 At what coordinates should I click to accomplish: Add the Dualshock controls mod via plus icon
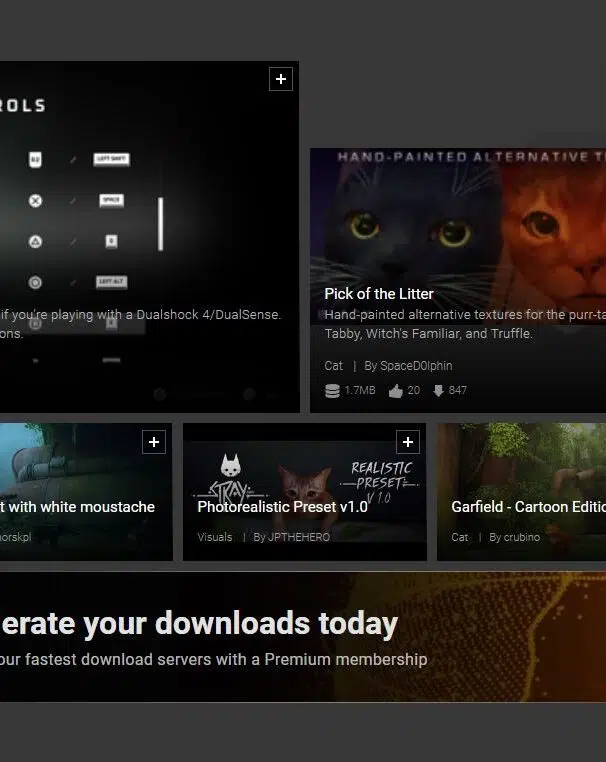(281, 79)
